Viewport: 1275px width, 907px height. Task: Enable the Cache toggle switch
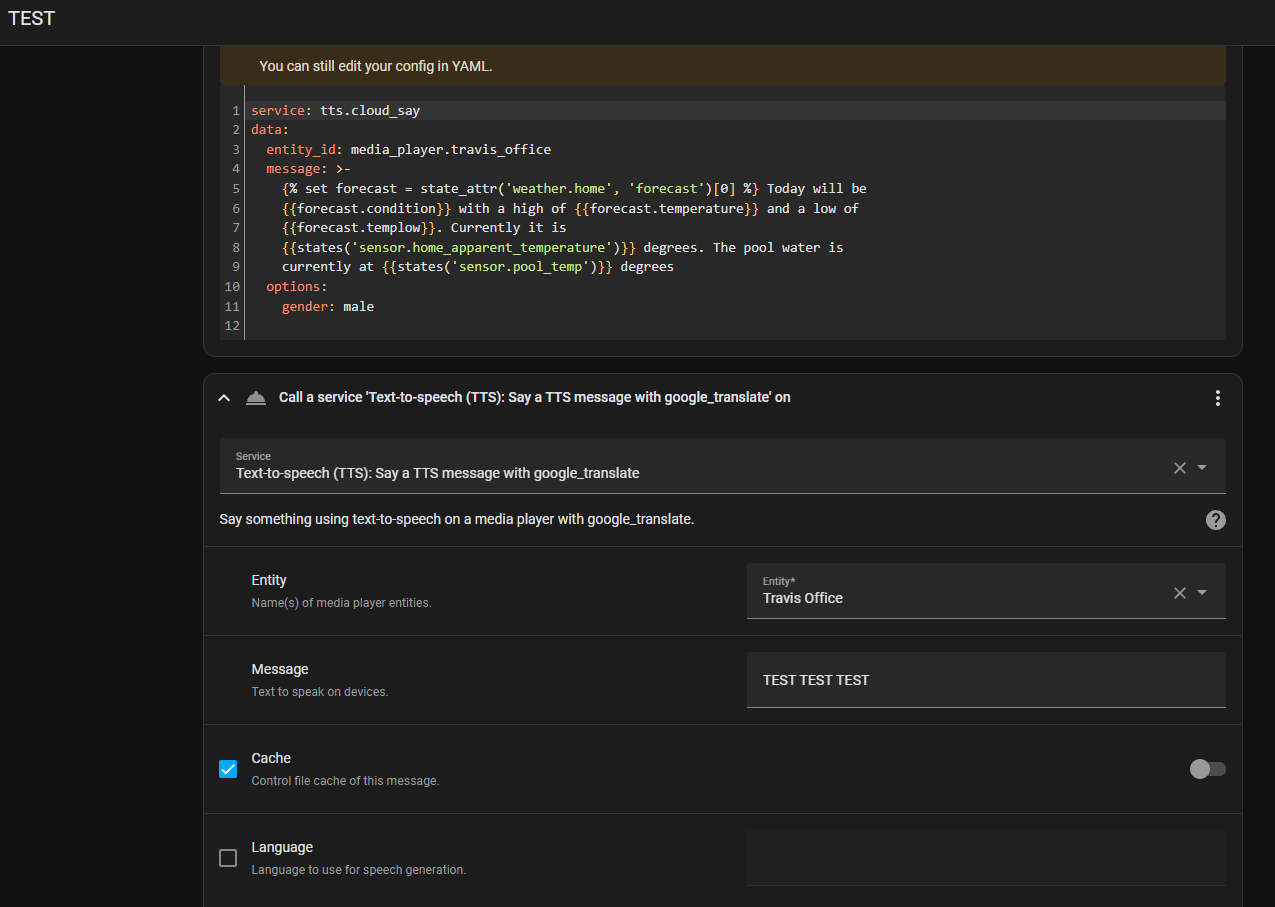click(x=1207, y=769)
